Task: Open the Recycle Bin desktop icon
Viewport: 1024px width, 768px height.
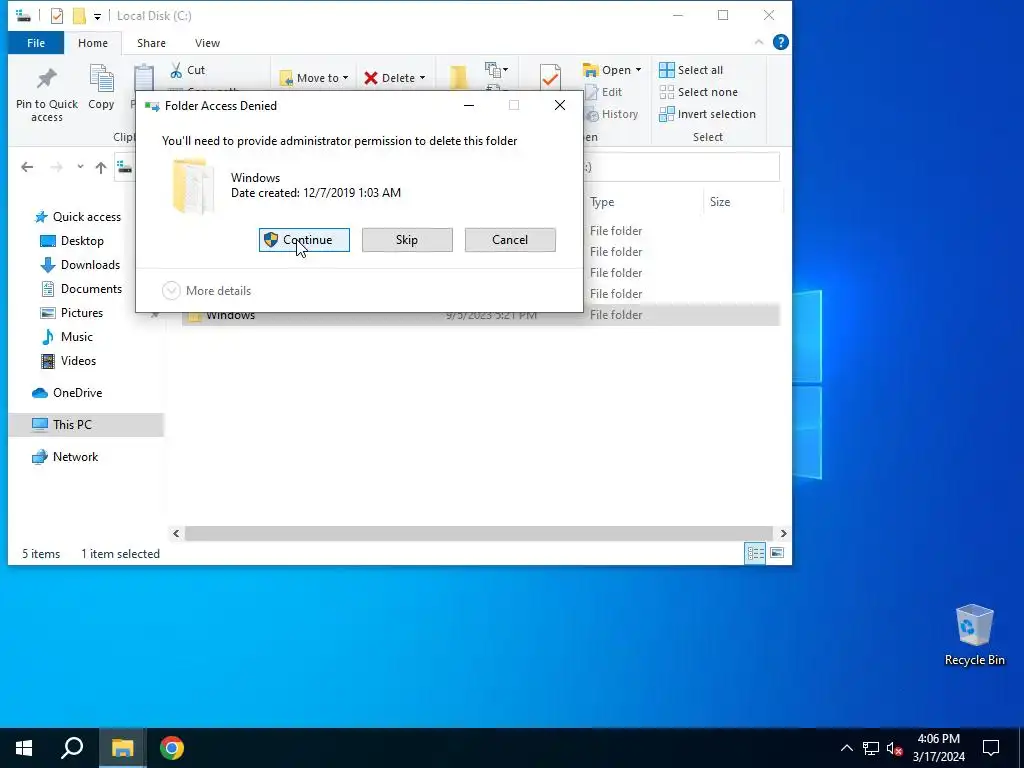Action: [974, 634]
